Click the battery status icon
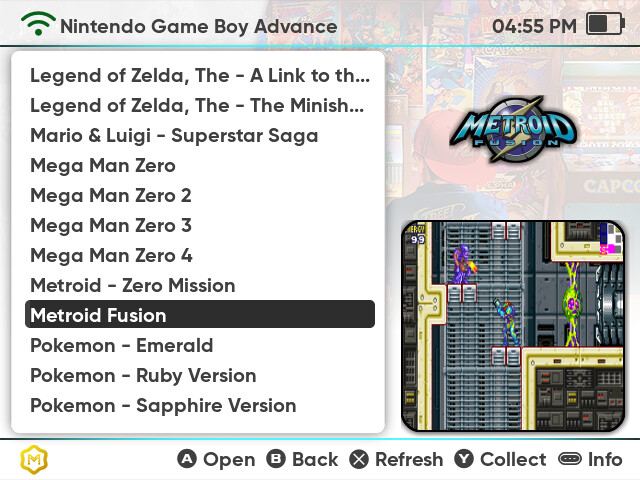The width and height of the screenshot is (640, 480). [604, 24]
